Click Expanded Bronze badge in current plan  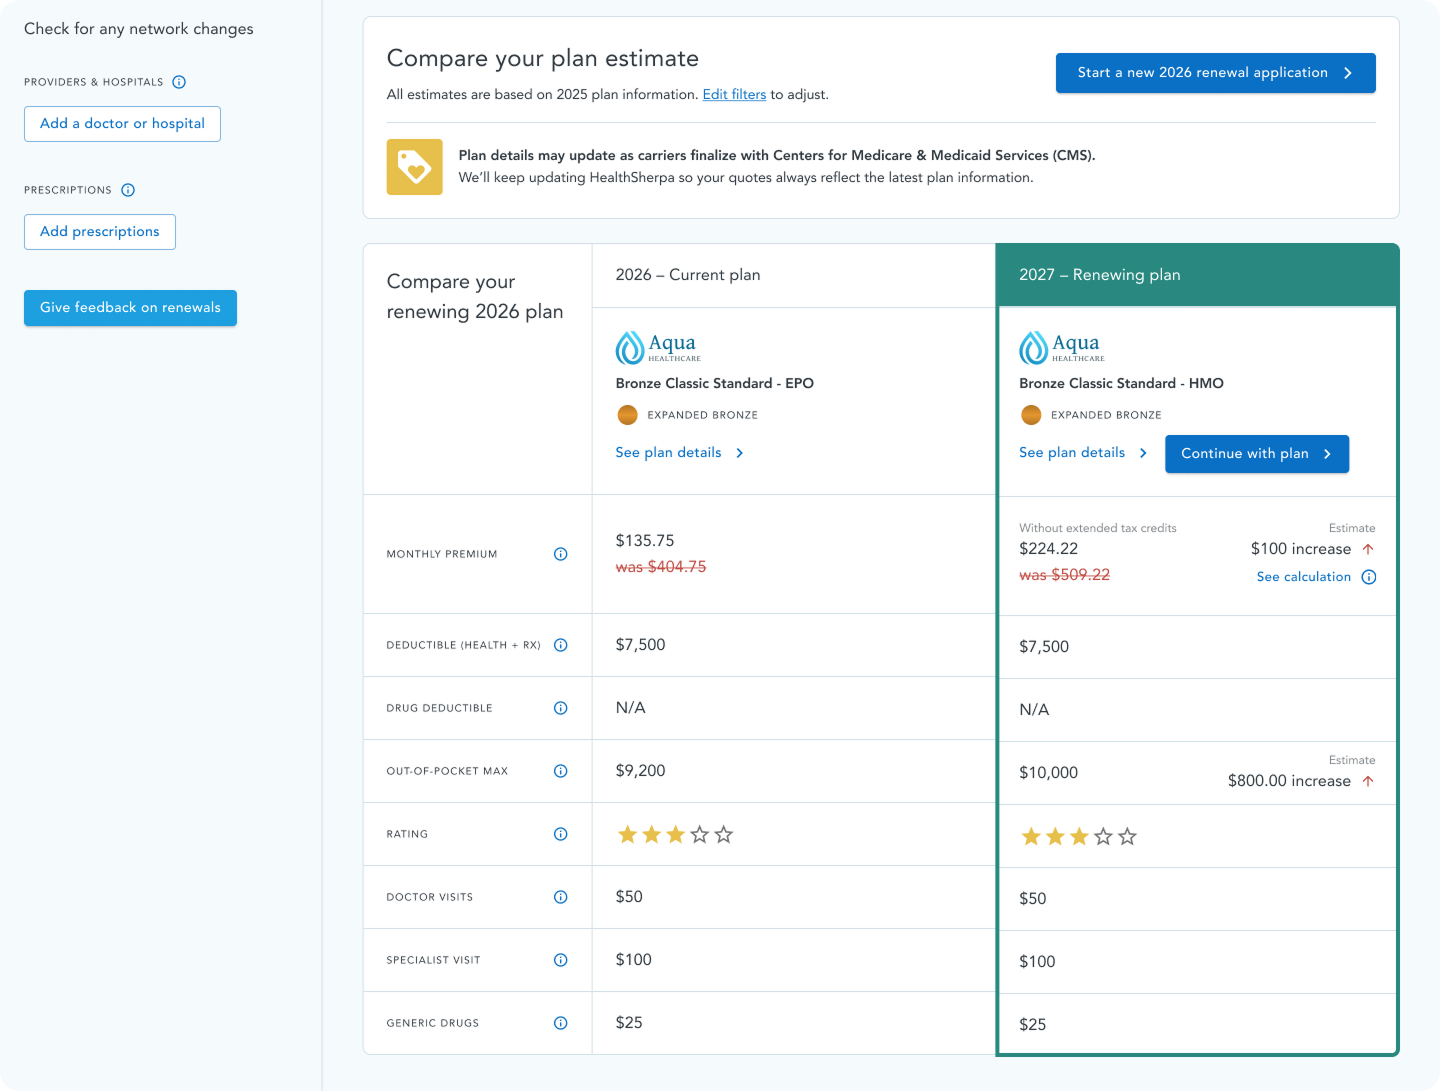pyautogui.click(x=687, y=415)
